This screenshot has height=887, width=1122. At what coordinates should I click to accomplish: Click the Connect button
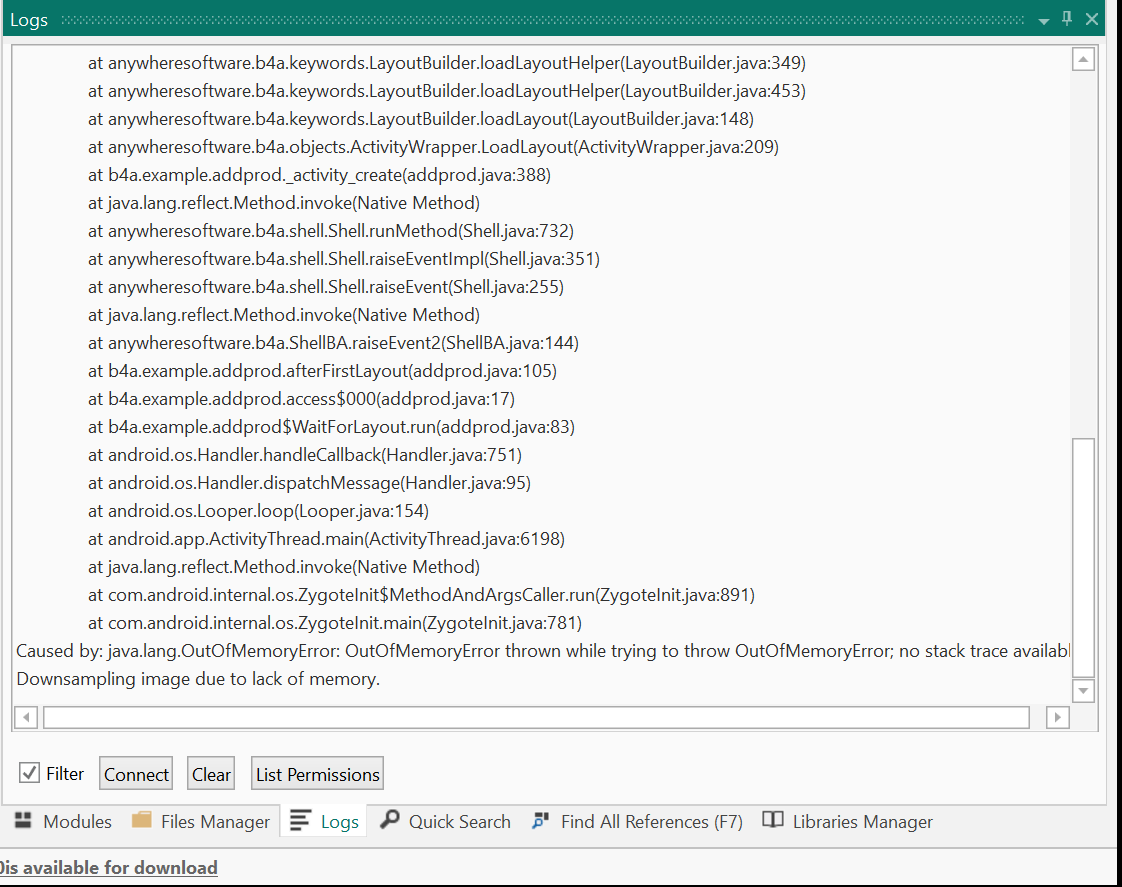pyautogui.click(x=136, y=774)
